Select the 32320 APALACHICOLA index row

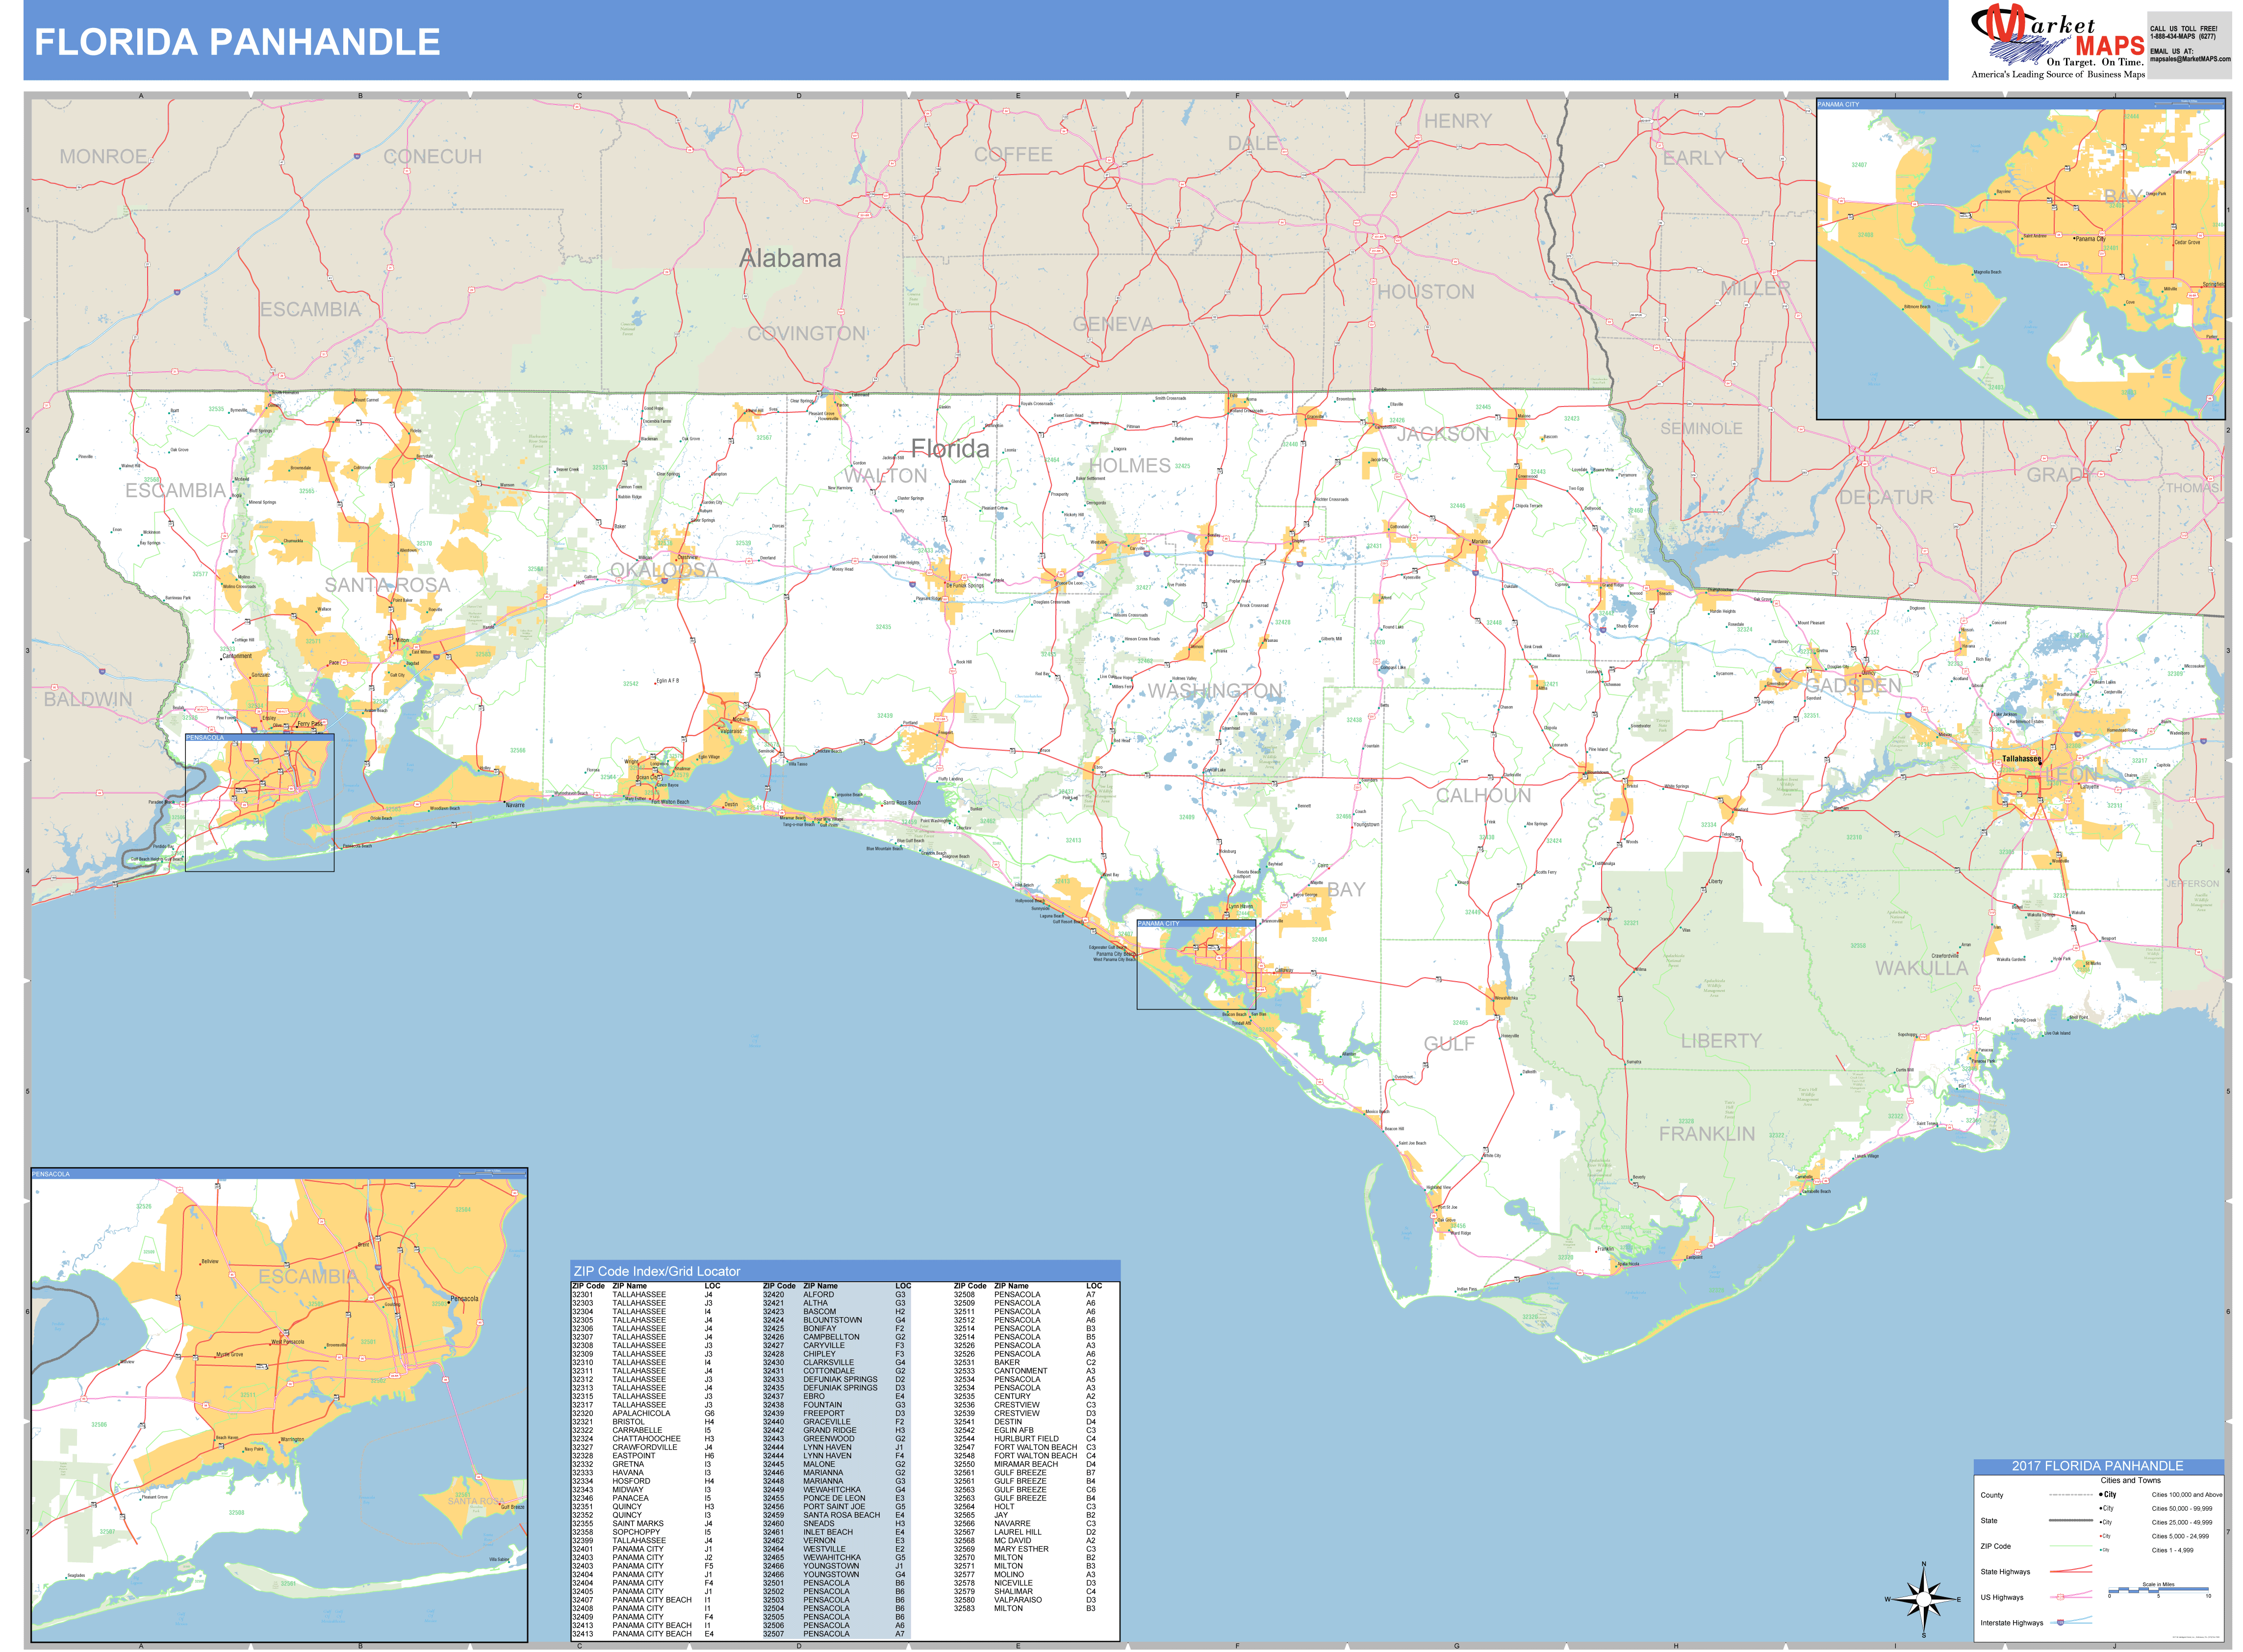[643, 1413]
